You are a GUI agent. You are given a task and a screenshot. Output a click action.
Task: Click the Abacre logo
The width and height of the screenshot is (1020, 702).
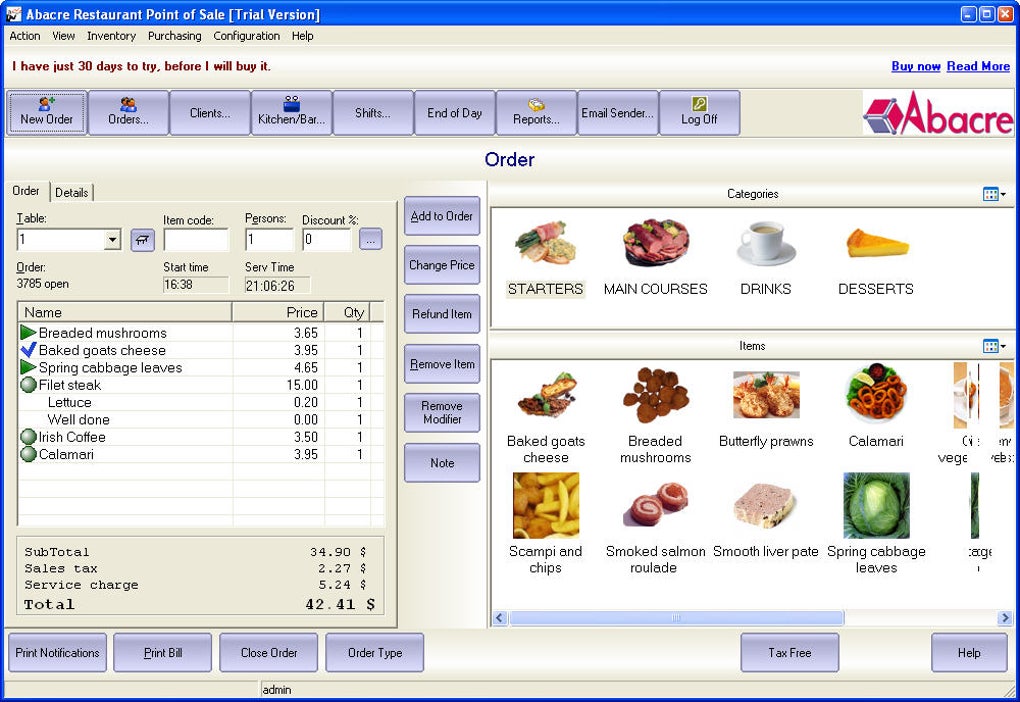937,113
